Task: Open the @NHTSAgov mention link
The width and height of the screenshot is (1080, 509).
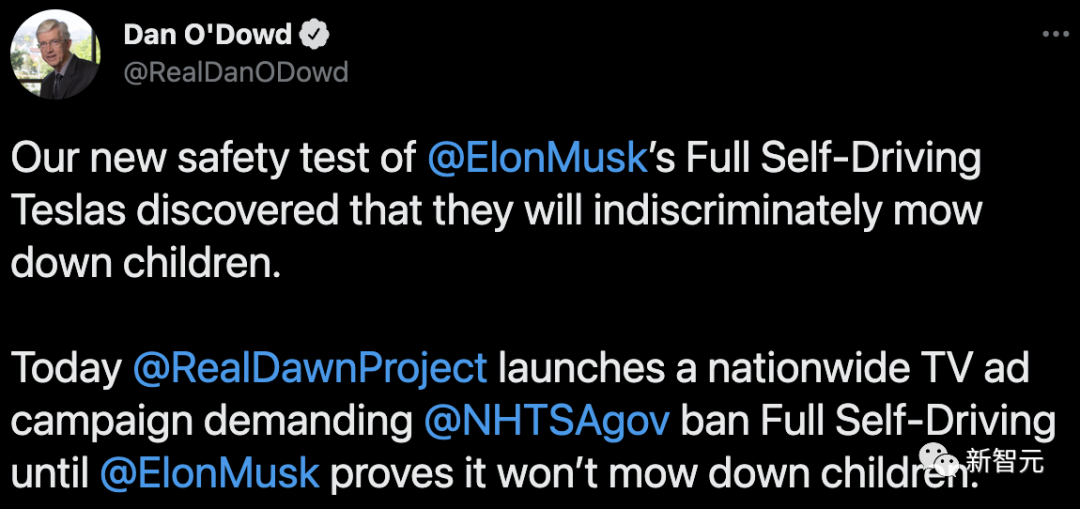Action: click(546, 420)
